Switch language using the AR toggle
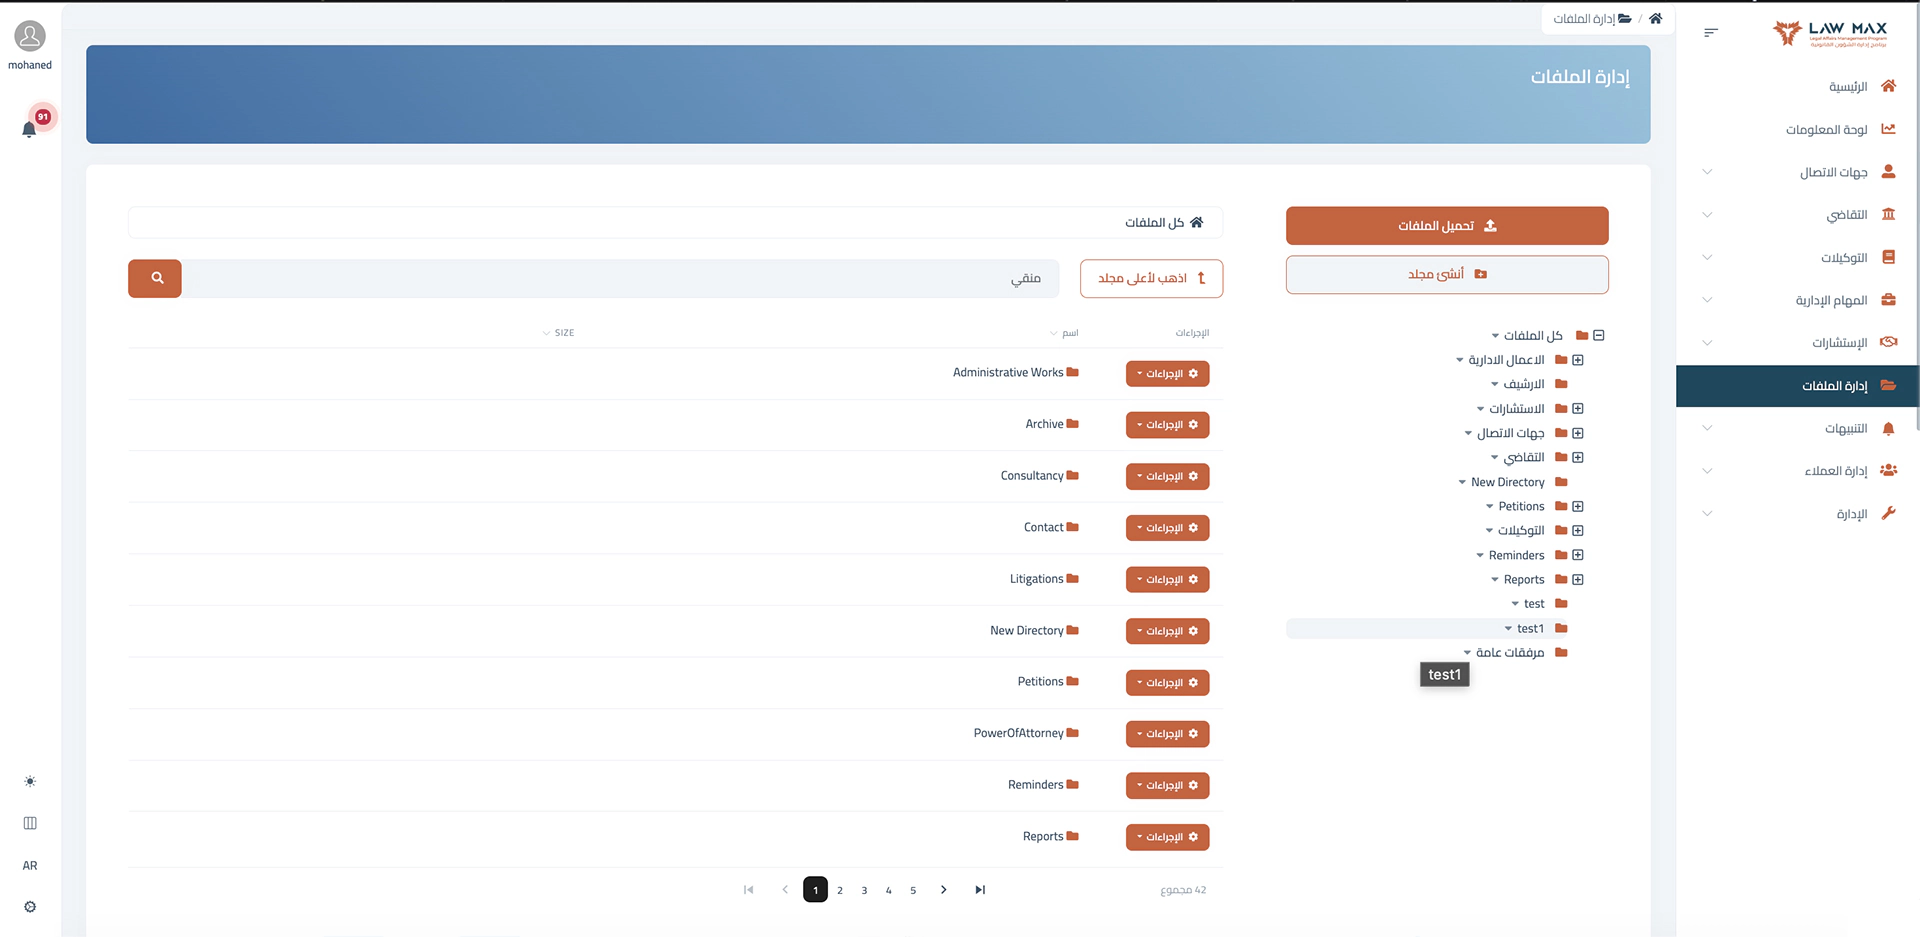Image resolution: width=1920 pixels, height=937 pixels. click(x=30, y=866)
